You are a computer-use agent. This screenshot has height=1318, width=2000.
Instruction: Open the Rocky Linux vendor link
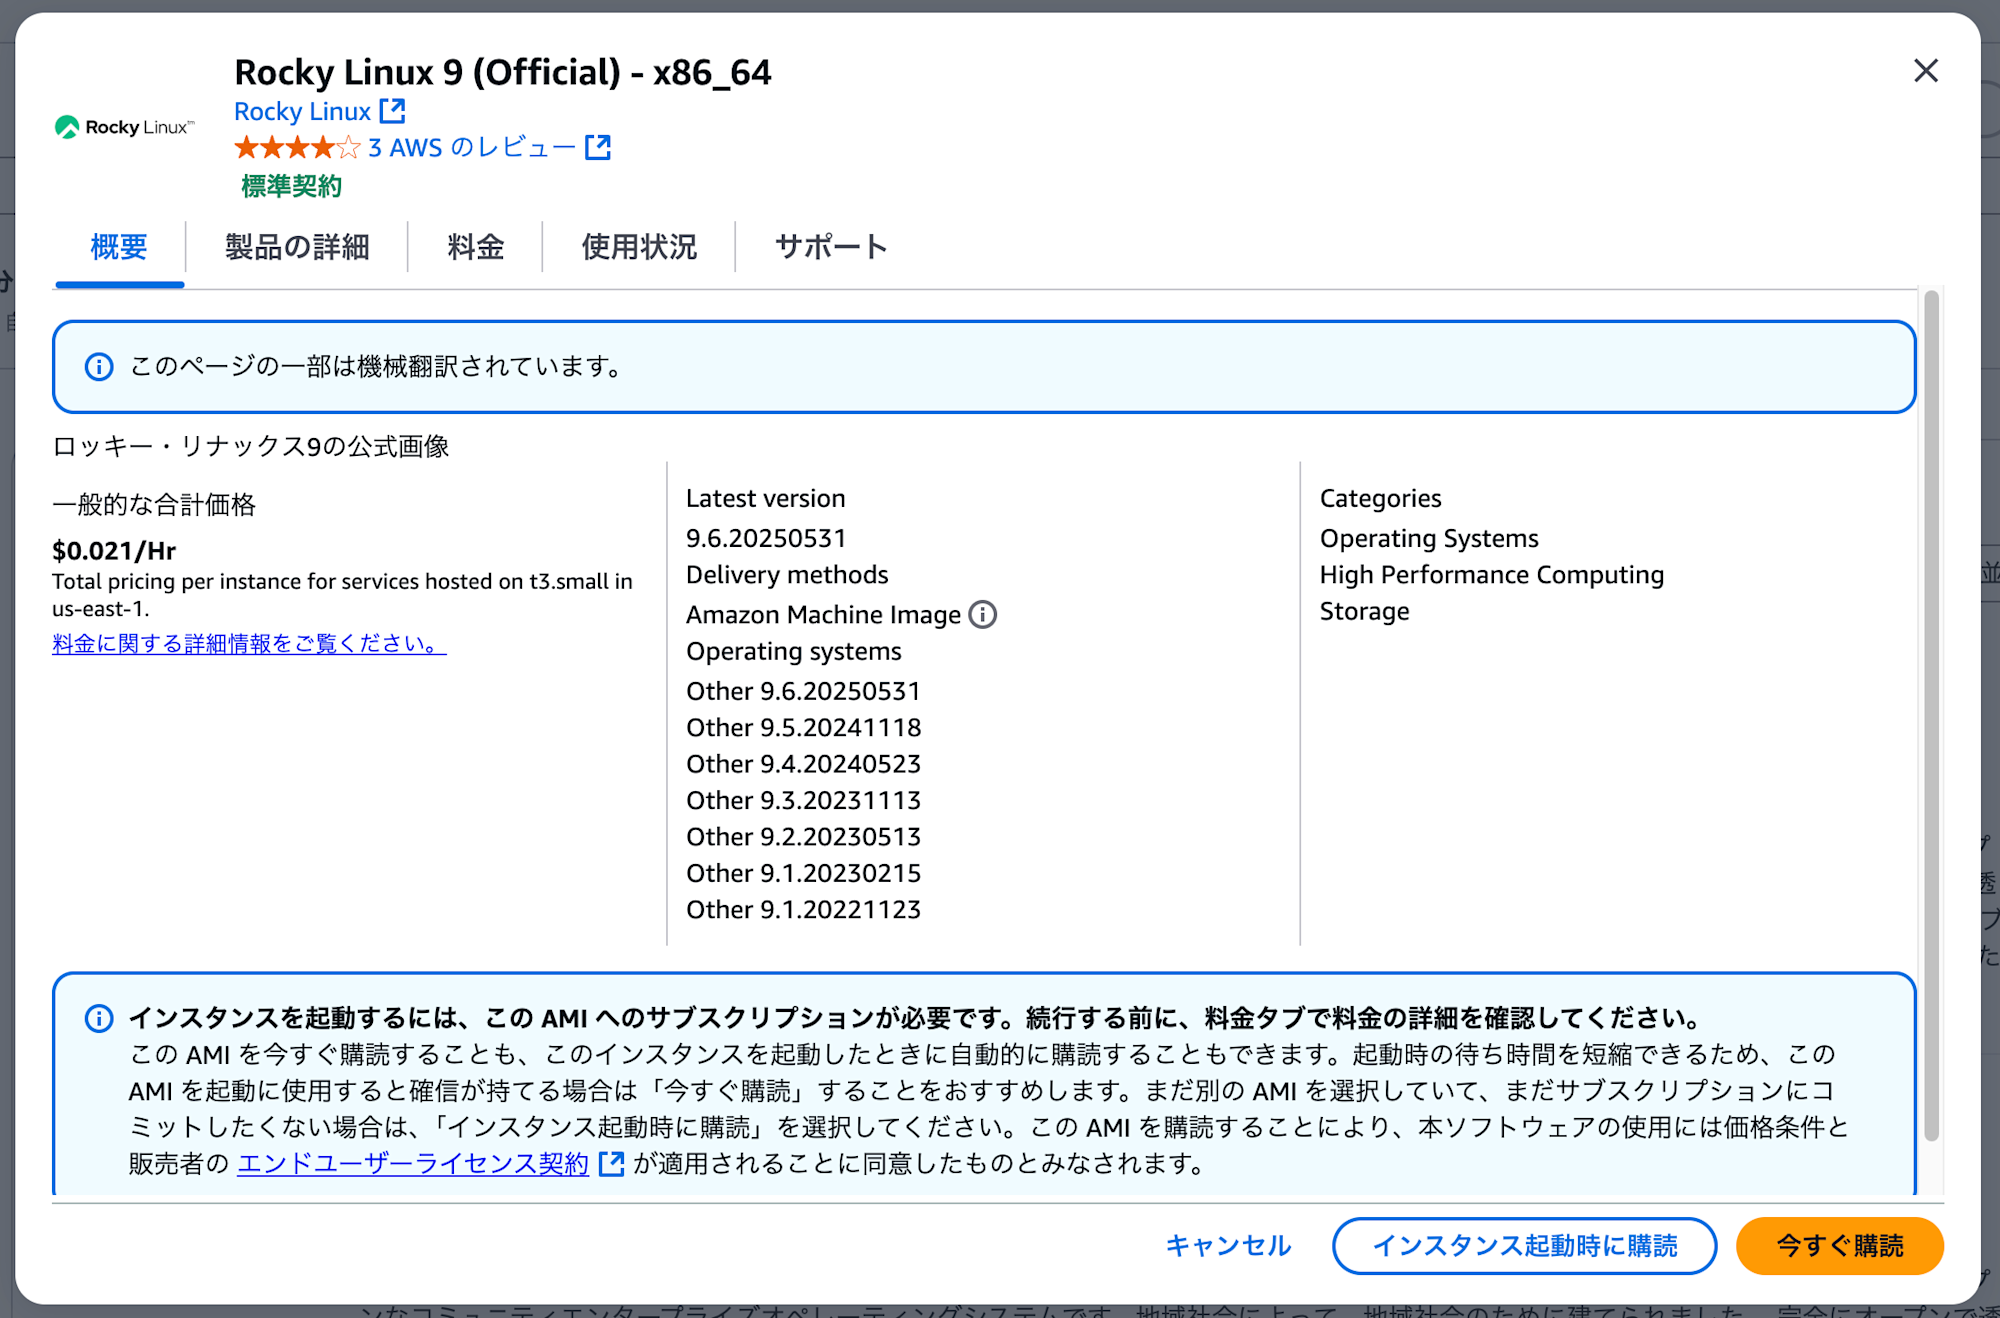[x=302, y=111]
